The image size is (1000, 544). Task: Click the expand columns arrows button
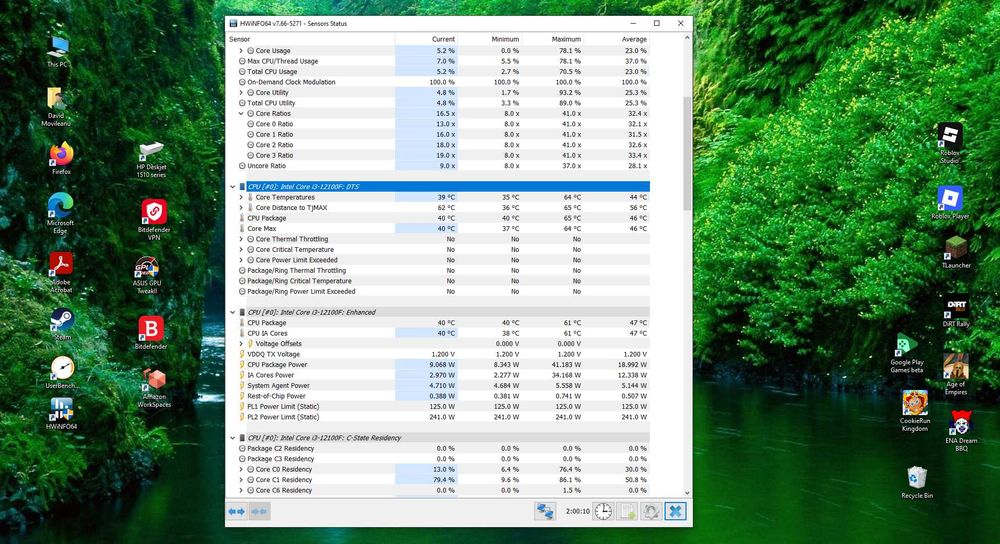point(237,511)
